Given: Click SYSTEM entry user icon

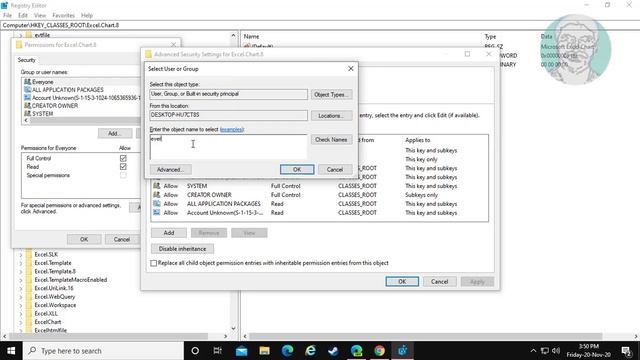Looking at the screenshot, I should pyautogui.click(x=156, y=186).
